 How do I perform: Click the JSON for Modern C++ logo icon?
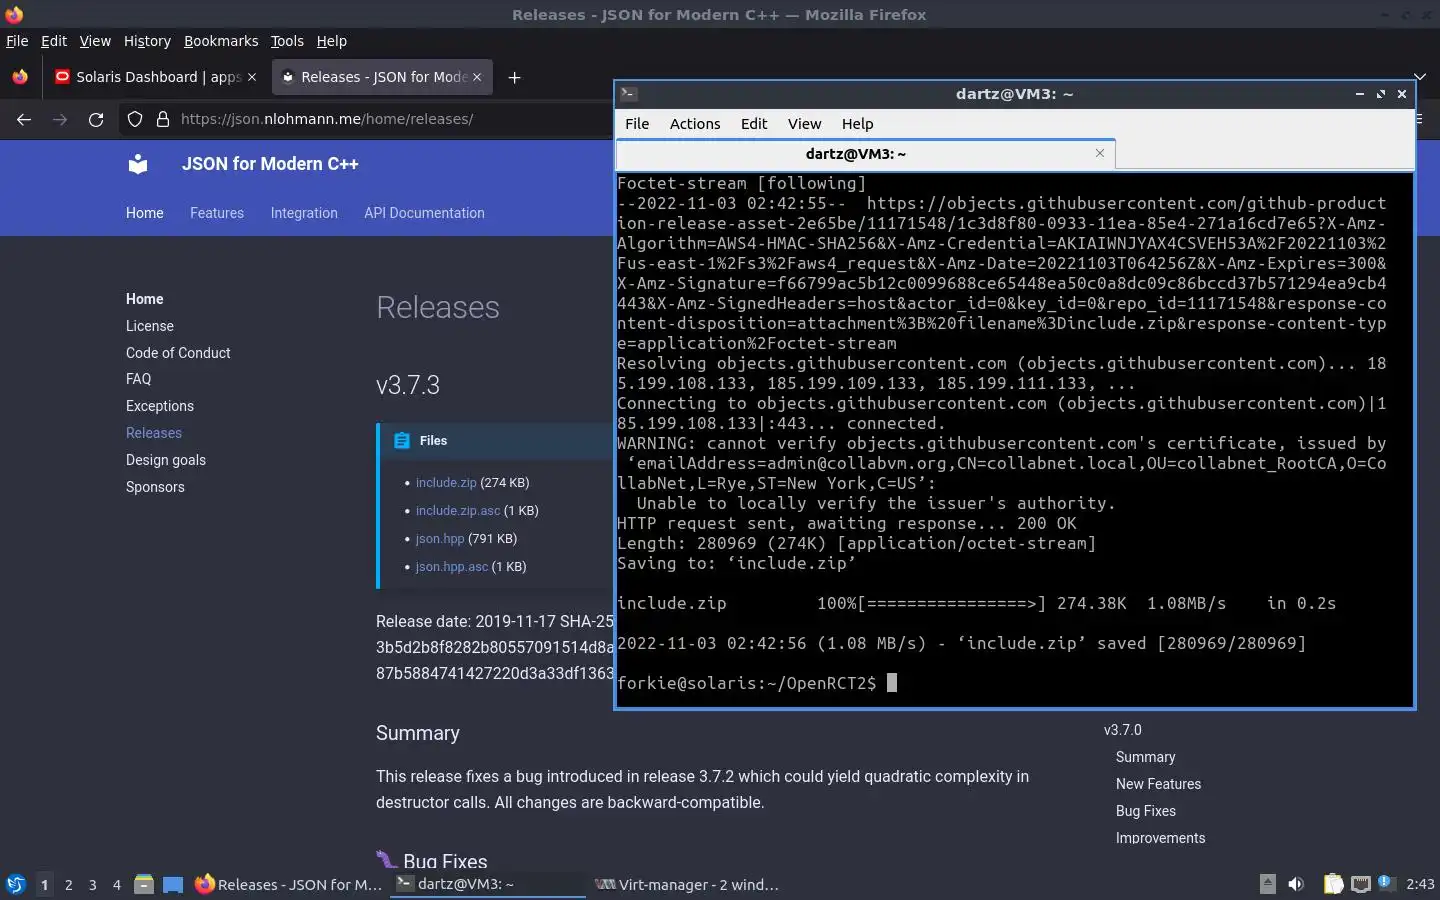click(138, 164)
